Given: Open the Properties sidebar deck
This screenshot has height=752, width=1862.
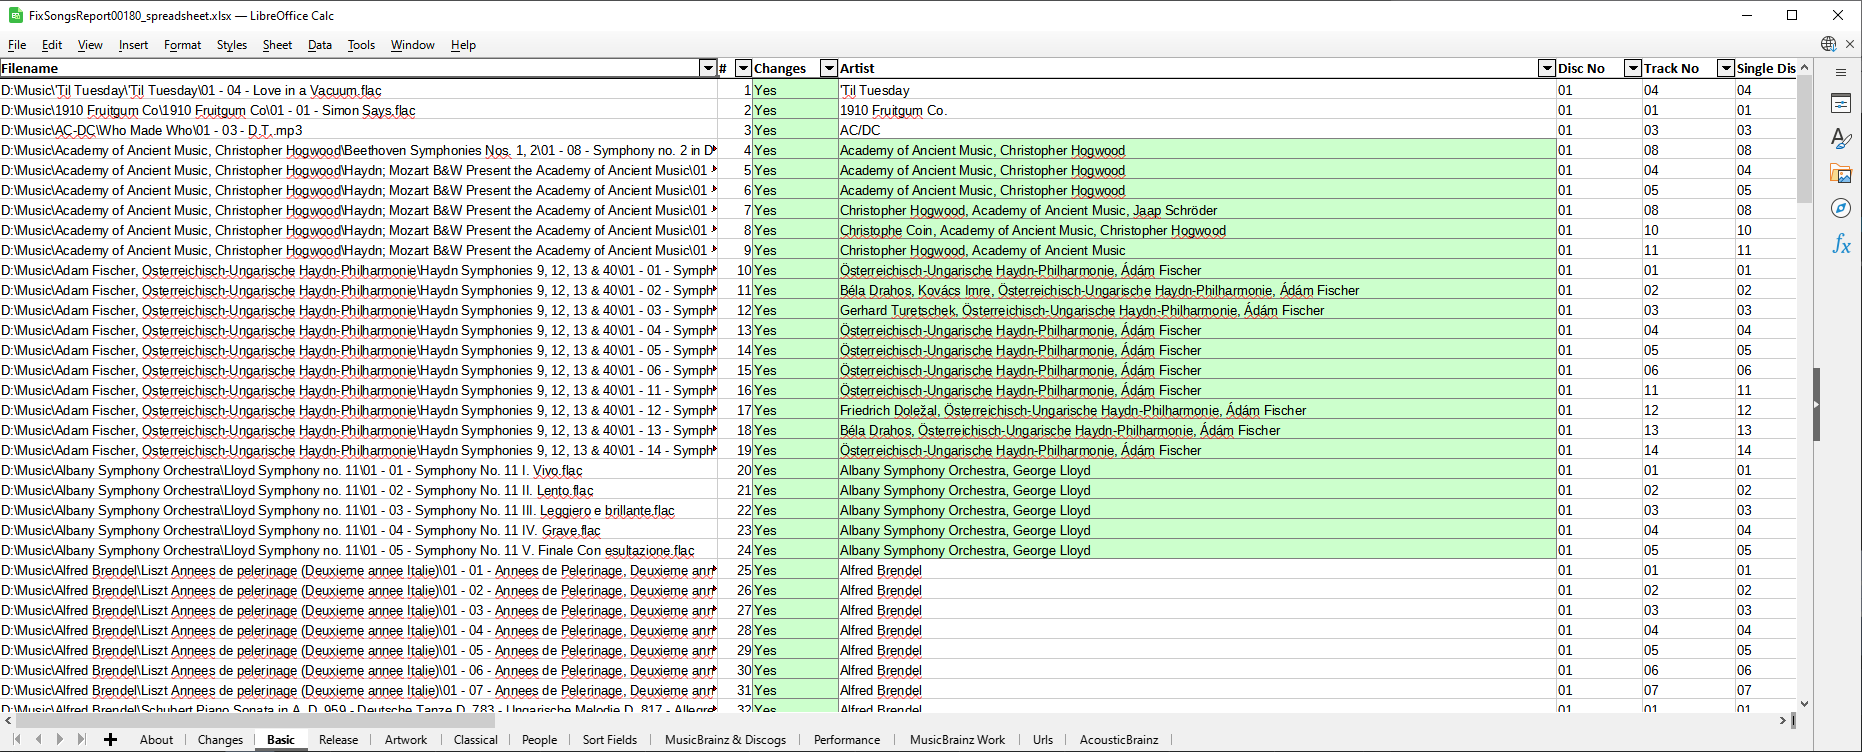Looking at the screenshot, I should [x=1841, y=103].
